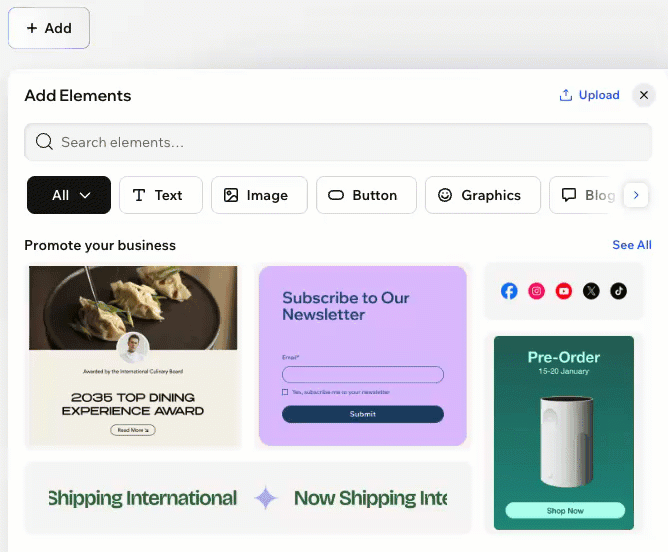
Task: Click the X (Twitter) icon in social bar
Action: tap(591, 291)
